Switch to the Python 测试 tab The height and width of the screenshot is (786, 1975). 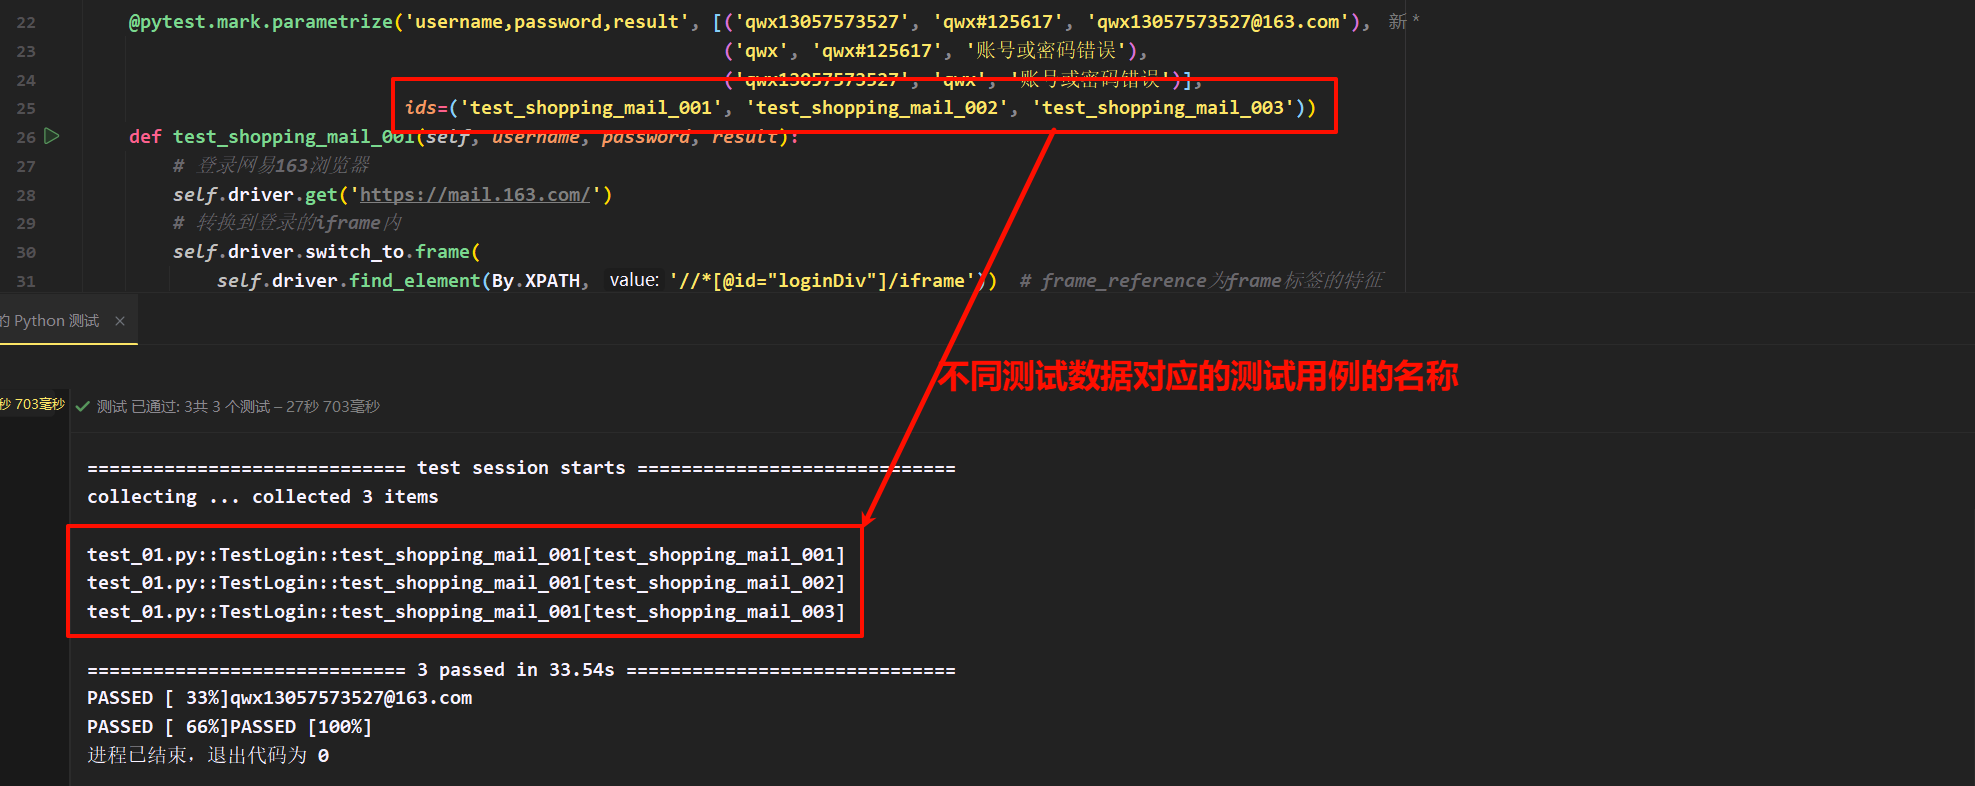[x=55, y=321]
